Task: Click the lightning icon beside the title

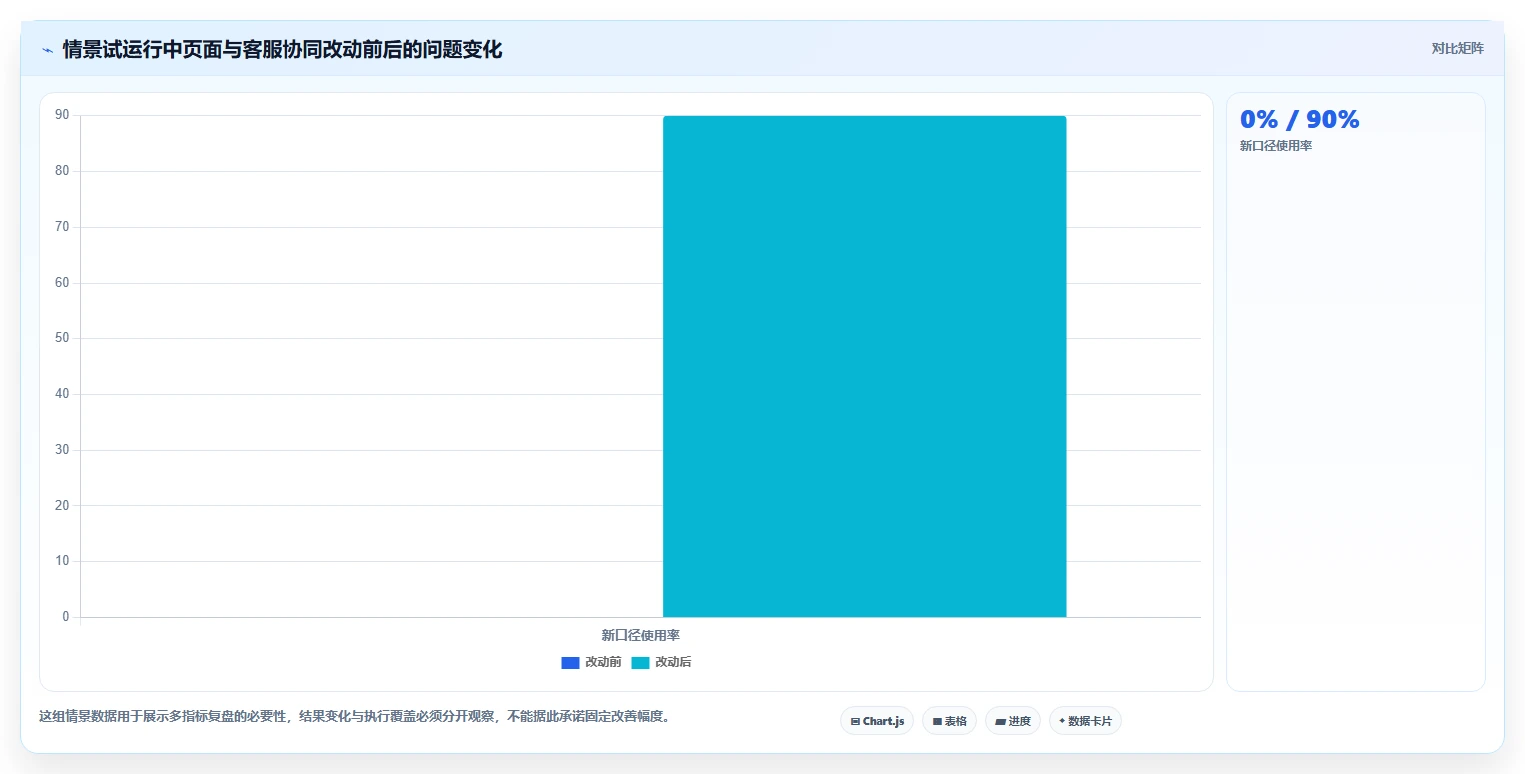Action: [48, 50]
